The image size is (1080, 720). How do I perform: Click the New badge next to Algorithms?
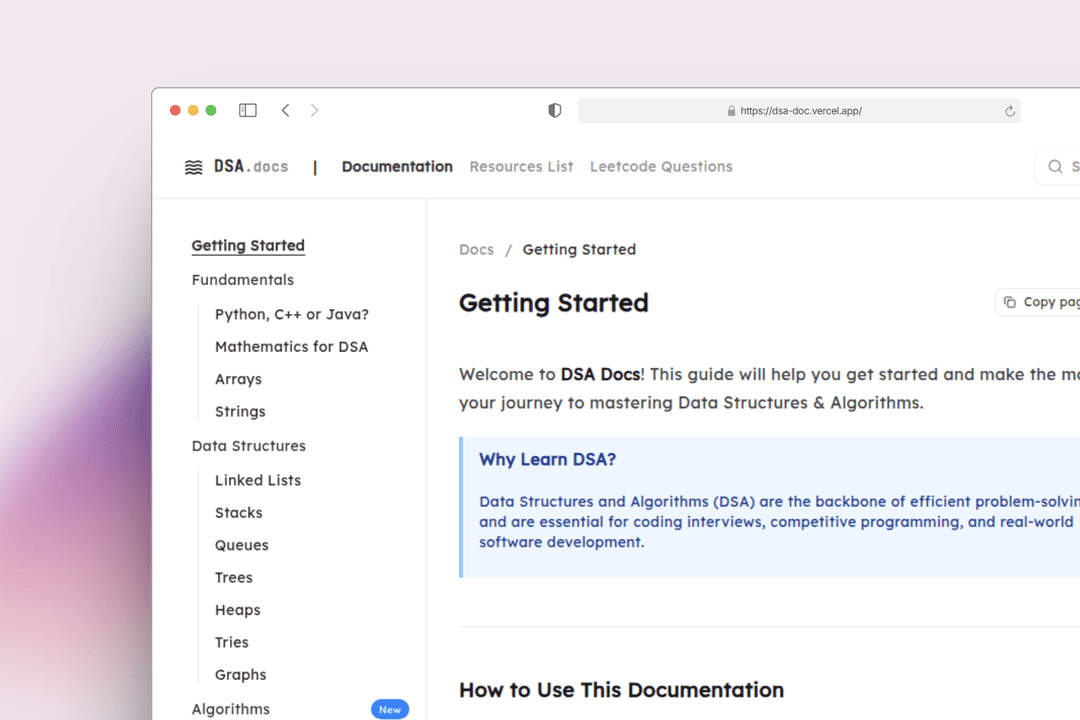390,709
